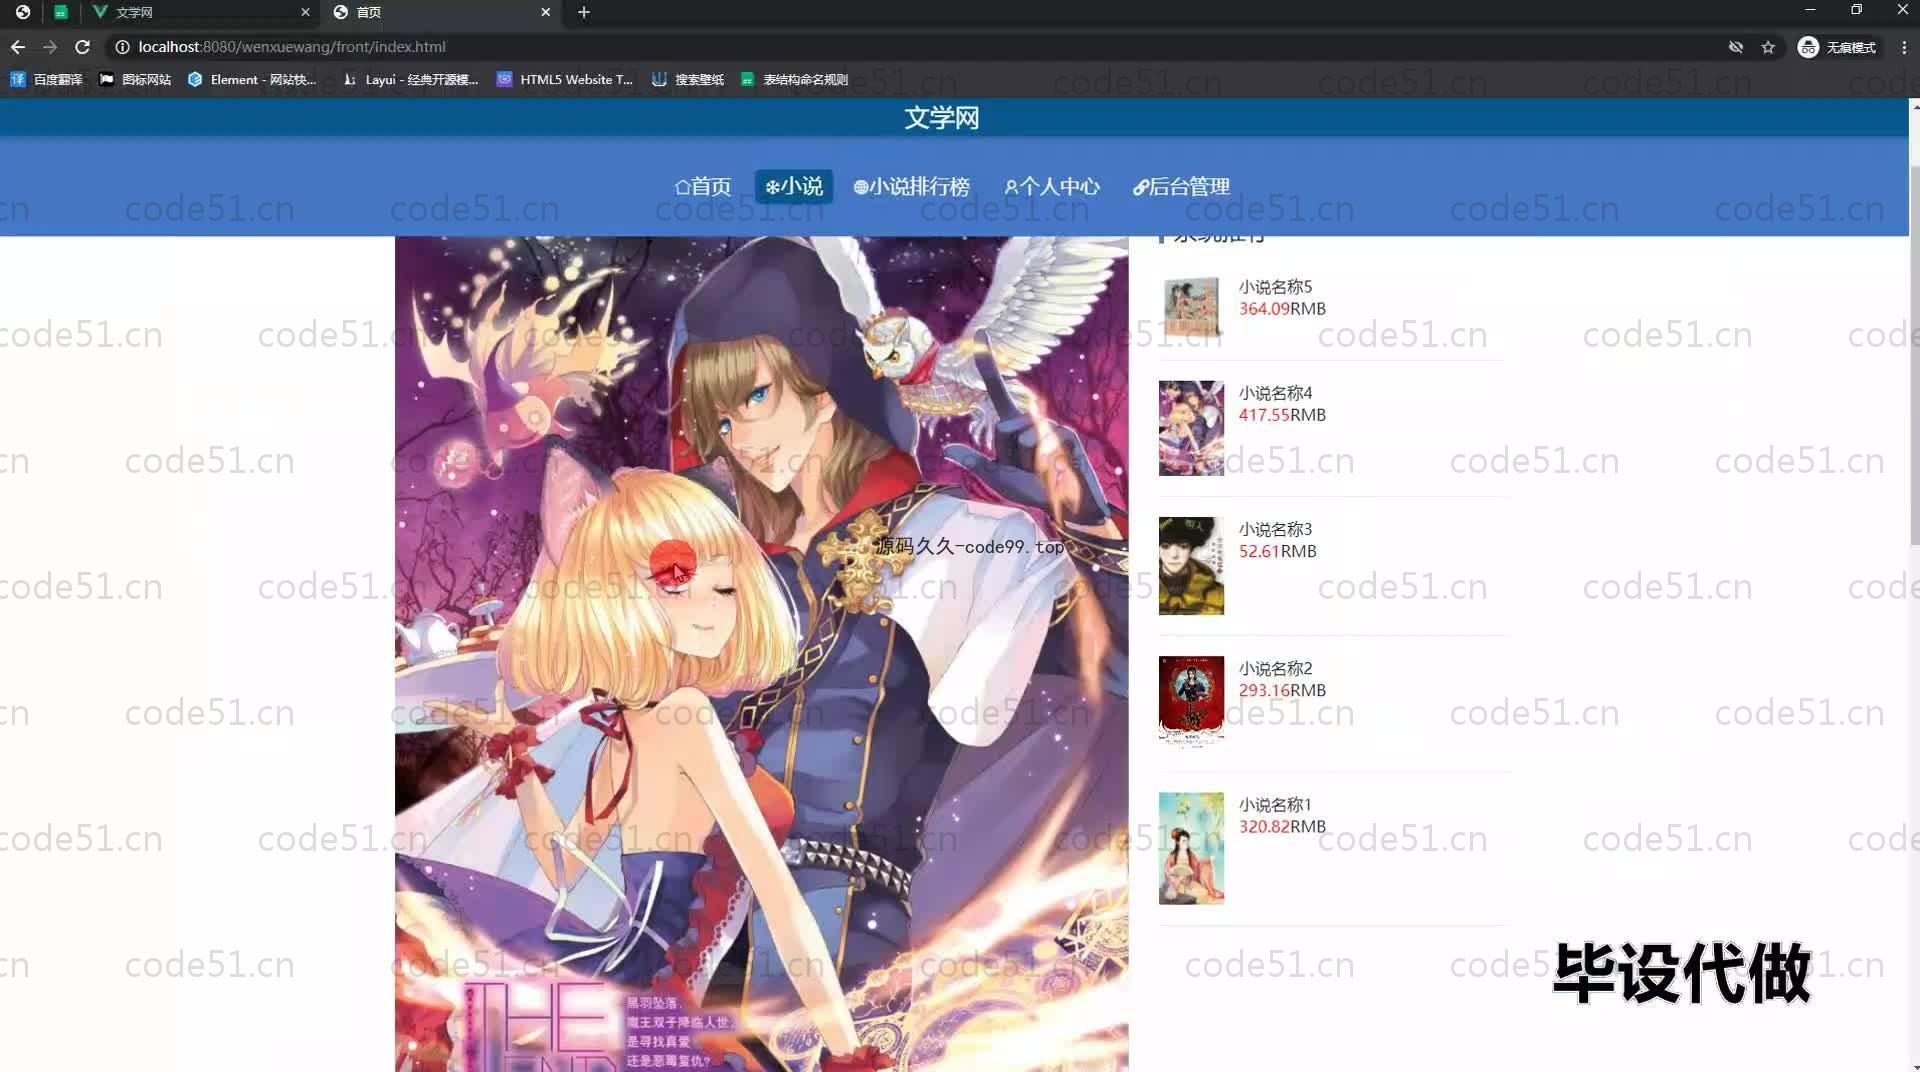Open the Element bookmark
This screenshot has width=1920, height=1072.
tap(252, 79)
